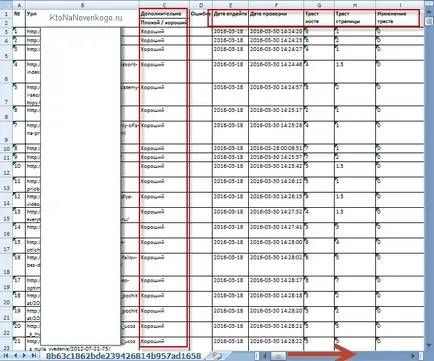Image resolution: width=434 pixels, height=361 pixels.
Task: Click the vertical scrollbar up arrow
Action: point(429,13)
